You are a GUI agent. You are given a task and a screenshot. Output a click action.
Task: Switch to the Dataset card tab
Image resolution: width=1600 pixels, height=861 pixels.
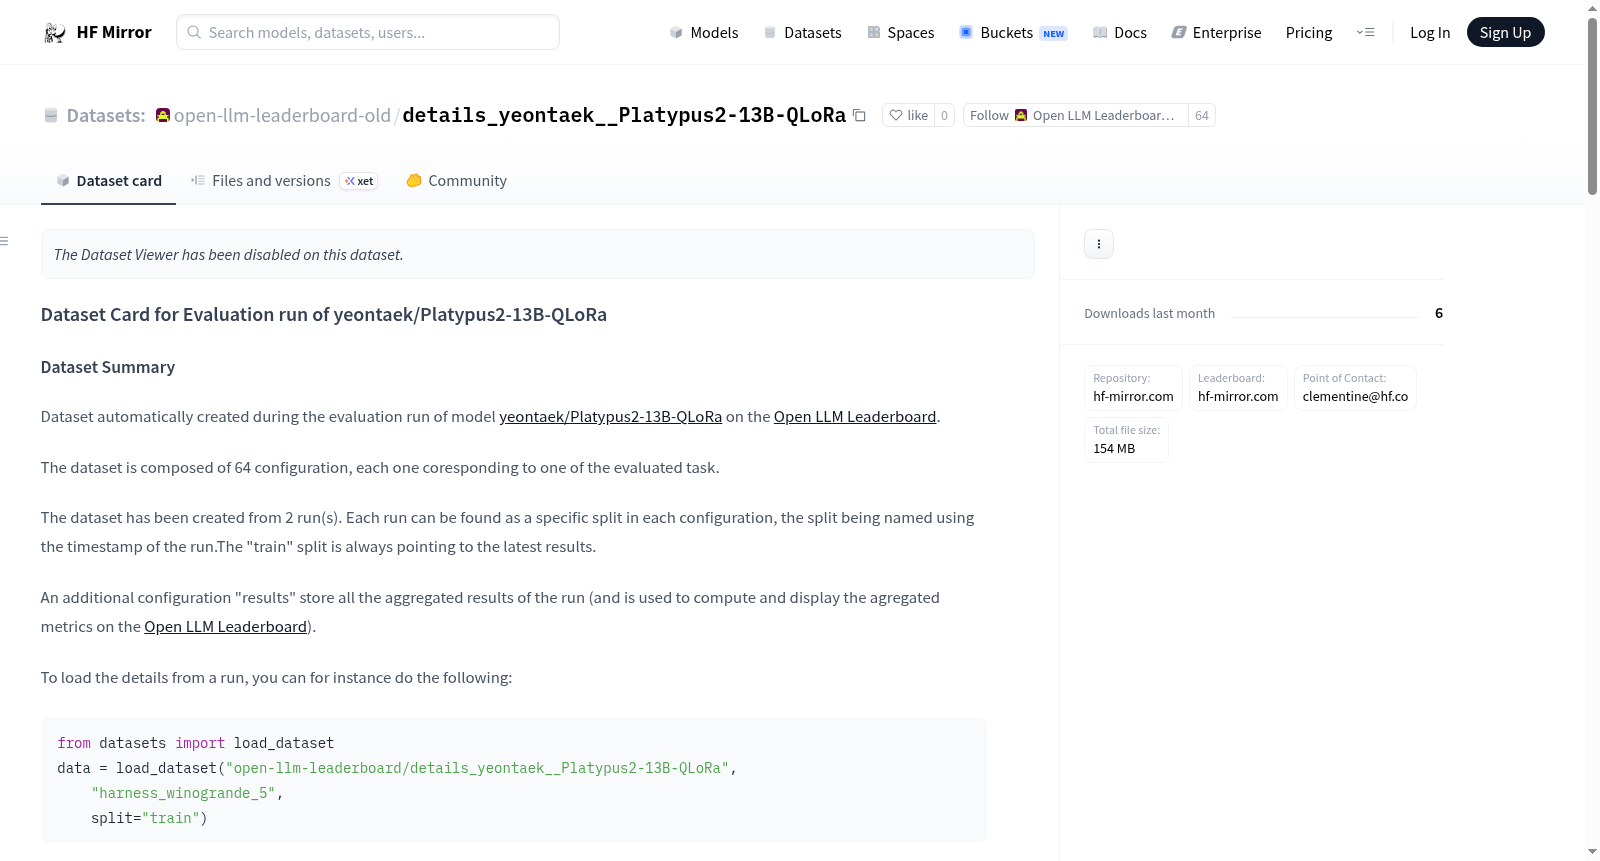[108, 181]
